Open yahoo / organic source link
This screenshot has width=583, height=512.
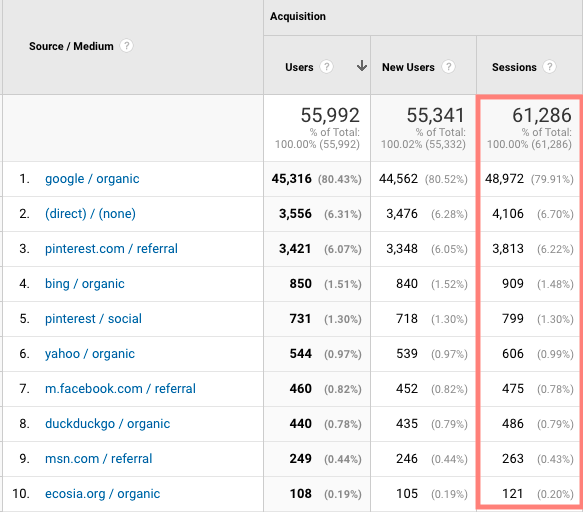90,354
